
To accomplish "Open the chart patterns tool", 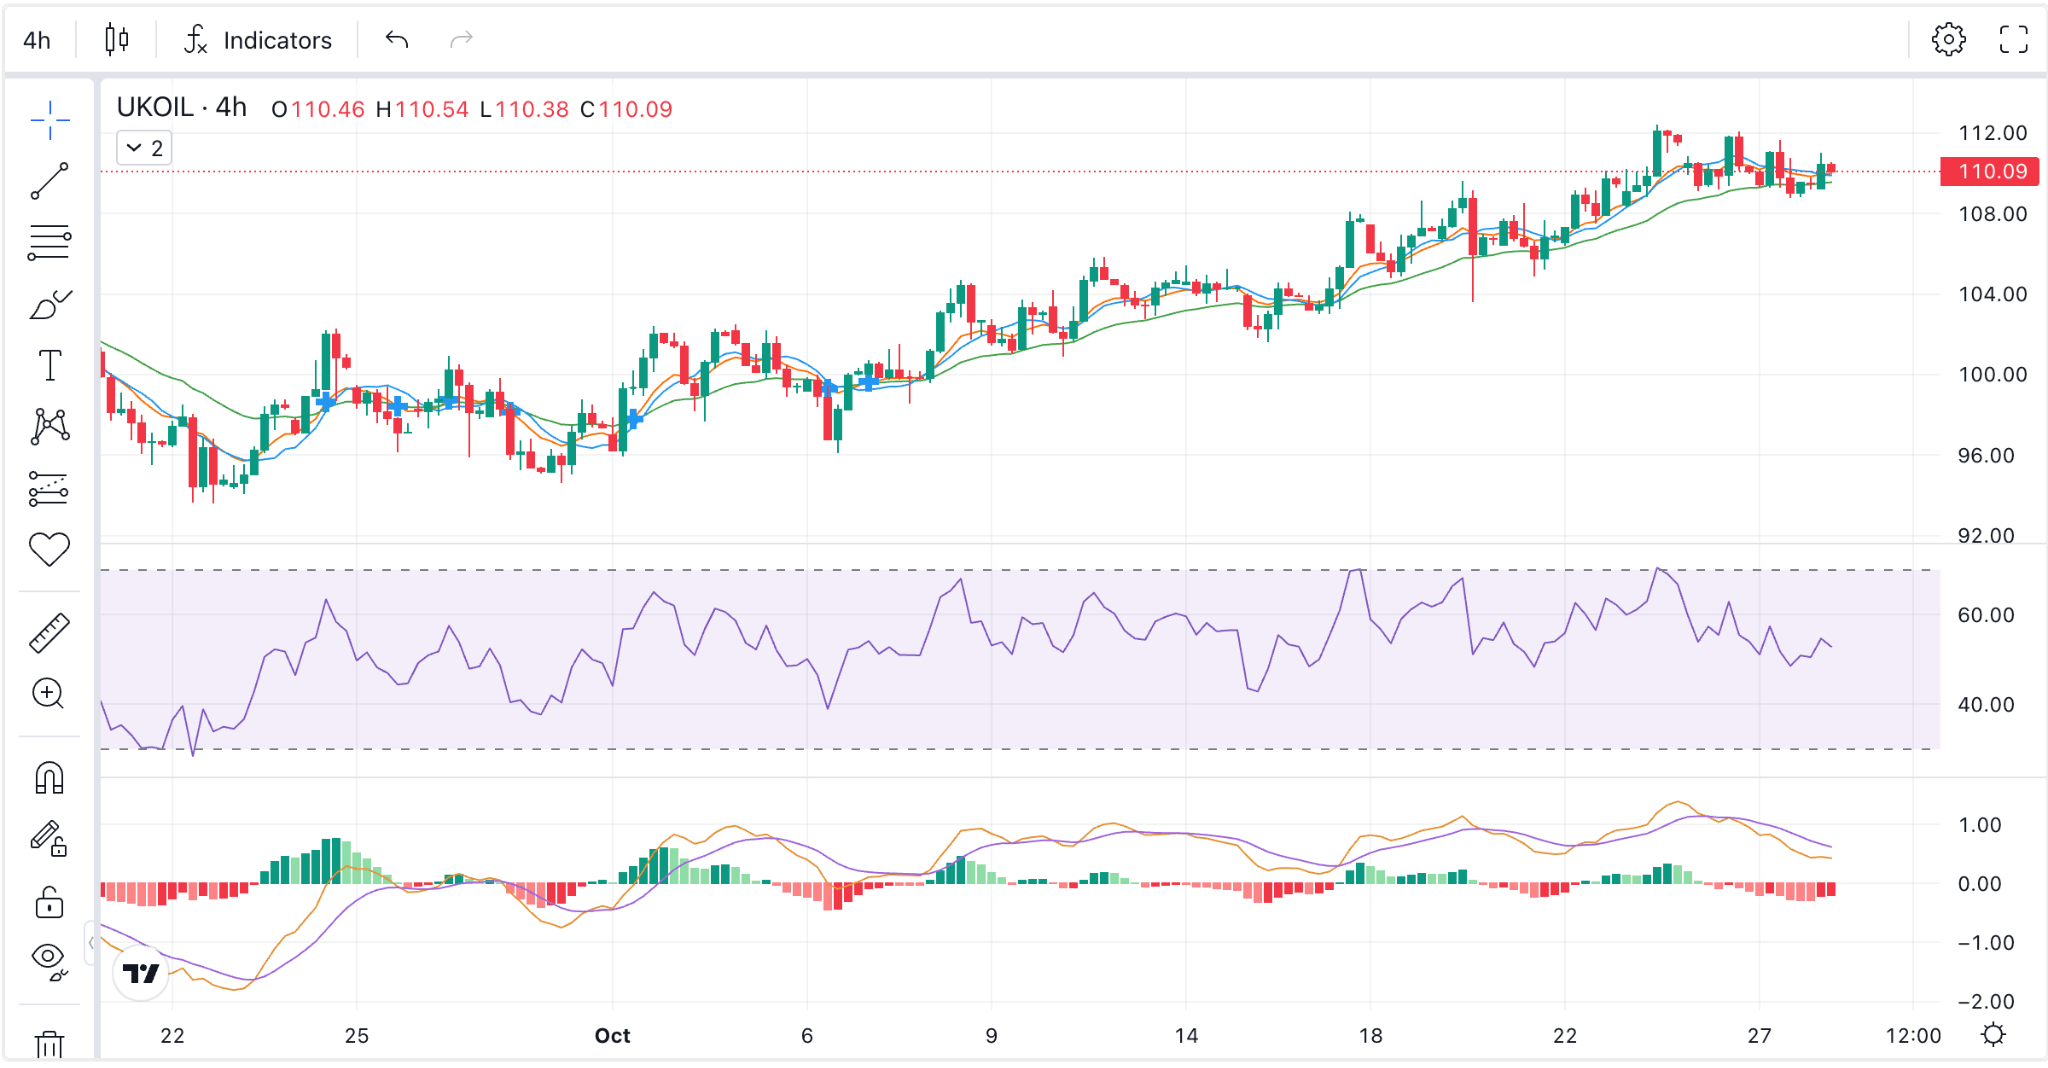I will click(x=49, y=427).
